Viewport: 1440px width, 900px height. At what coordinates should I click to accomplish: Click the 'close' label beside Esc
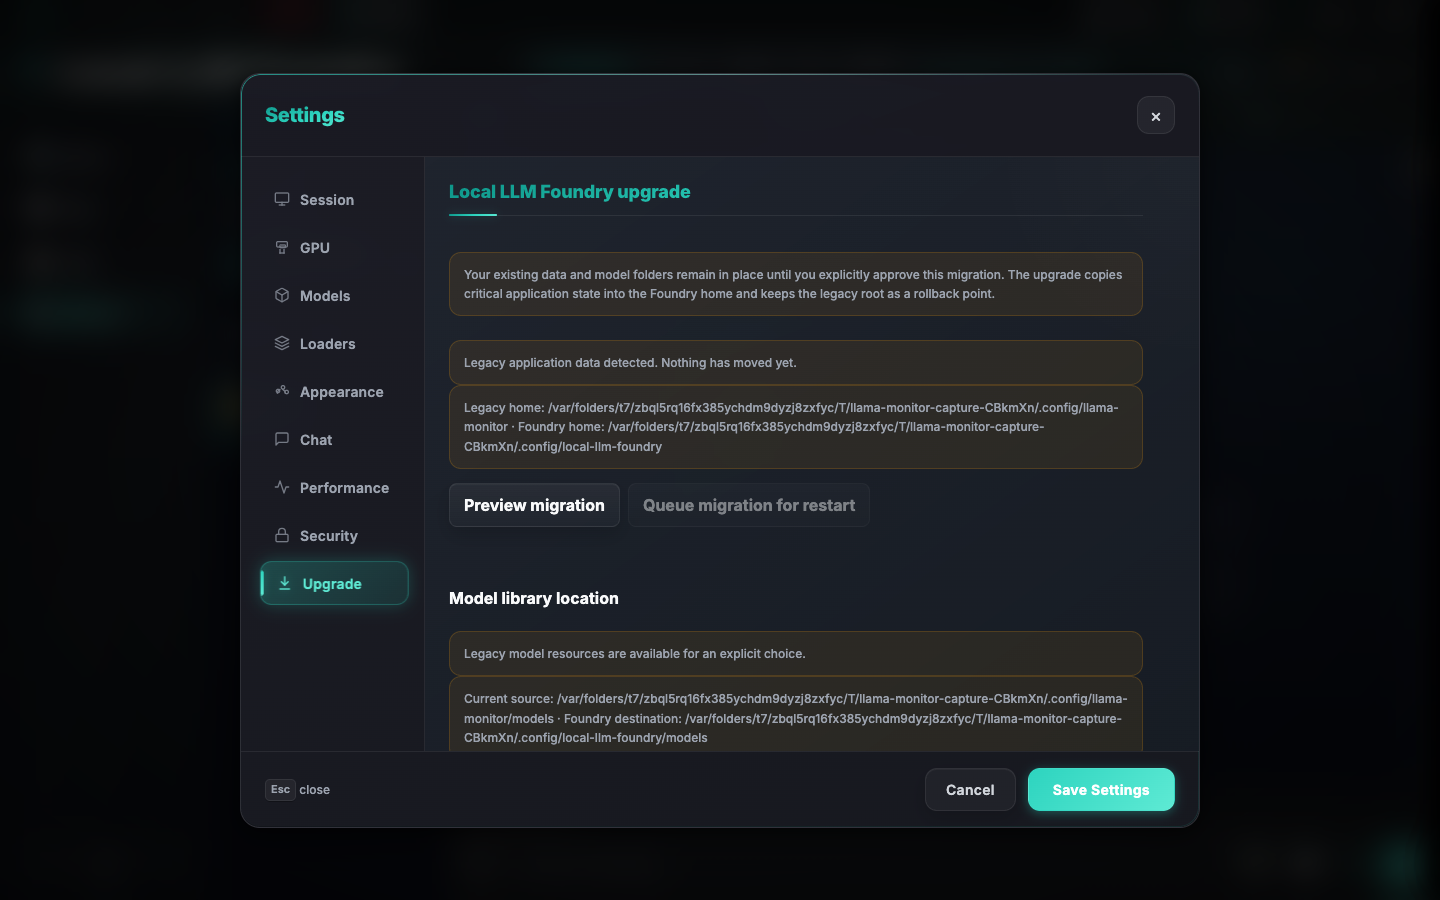click(x=314, y=790)
